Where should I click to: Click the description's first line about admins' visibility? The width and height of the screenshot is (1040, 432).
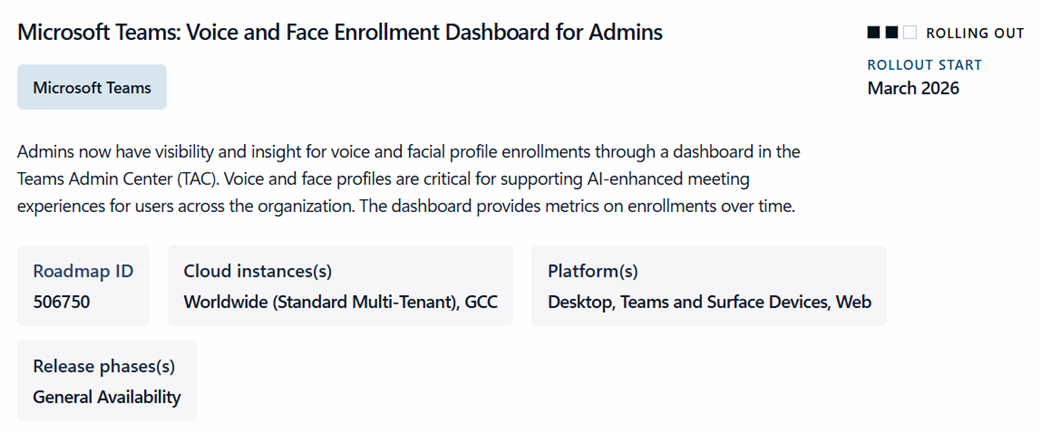(x=408, y=153)
